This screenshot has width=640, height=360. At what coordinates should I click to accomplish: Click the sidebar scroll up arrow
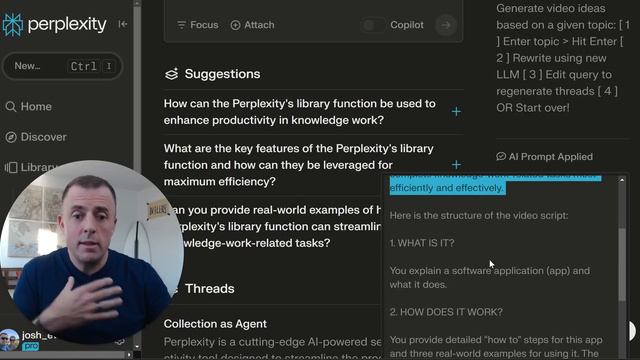click(x=137, y=3)
